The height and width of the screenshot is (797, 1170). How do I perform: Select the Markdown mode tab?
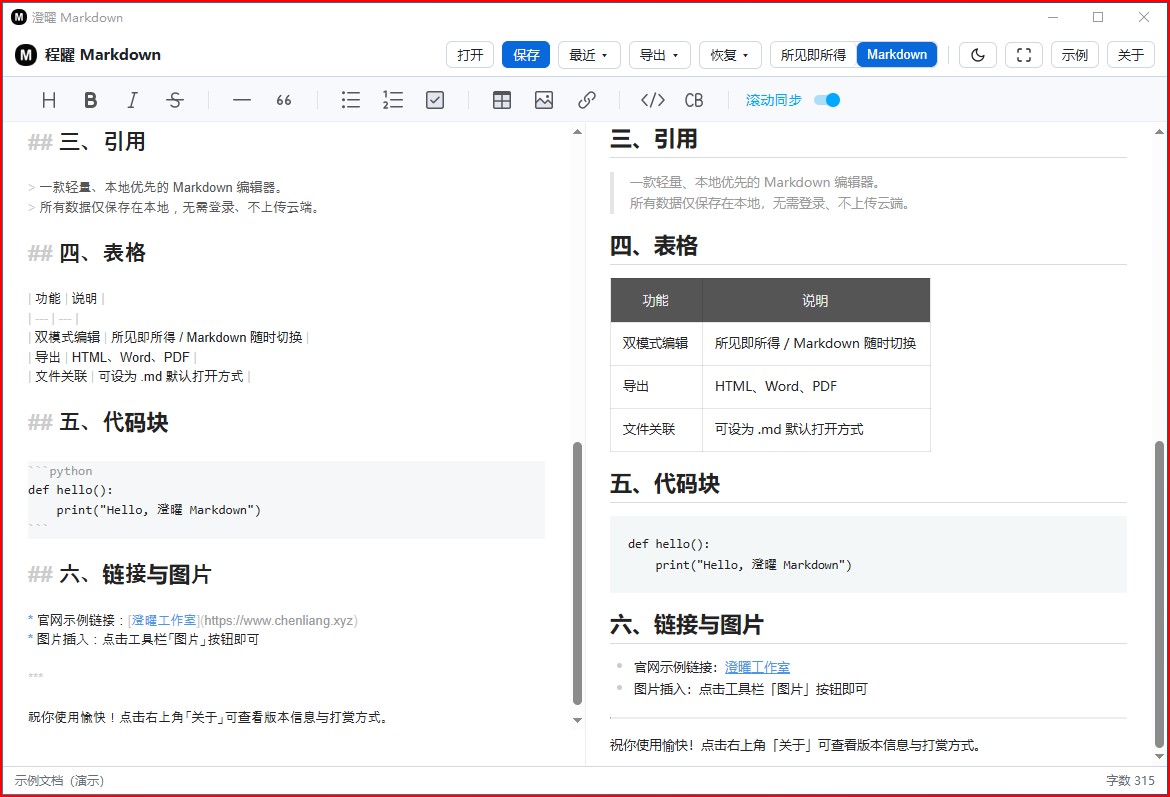point(897,54)
